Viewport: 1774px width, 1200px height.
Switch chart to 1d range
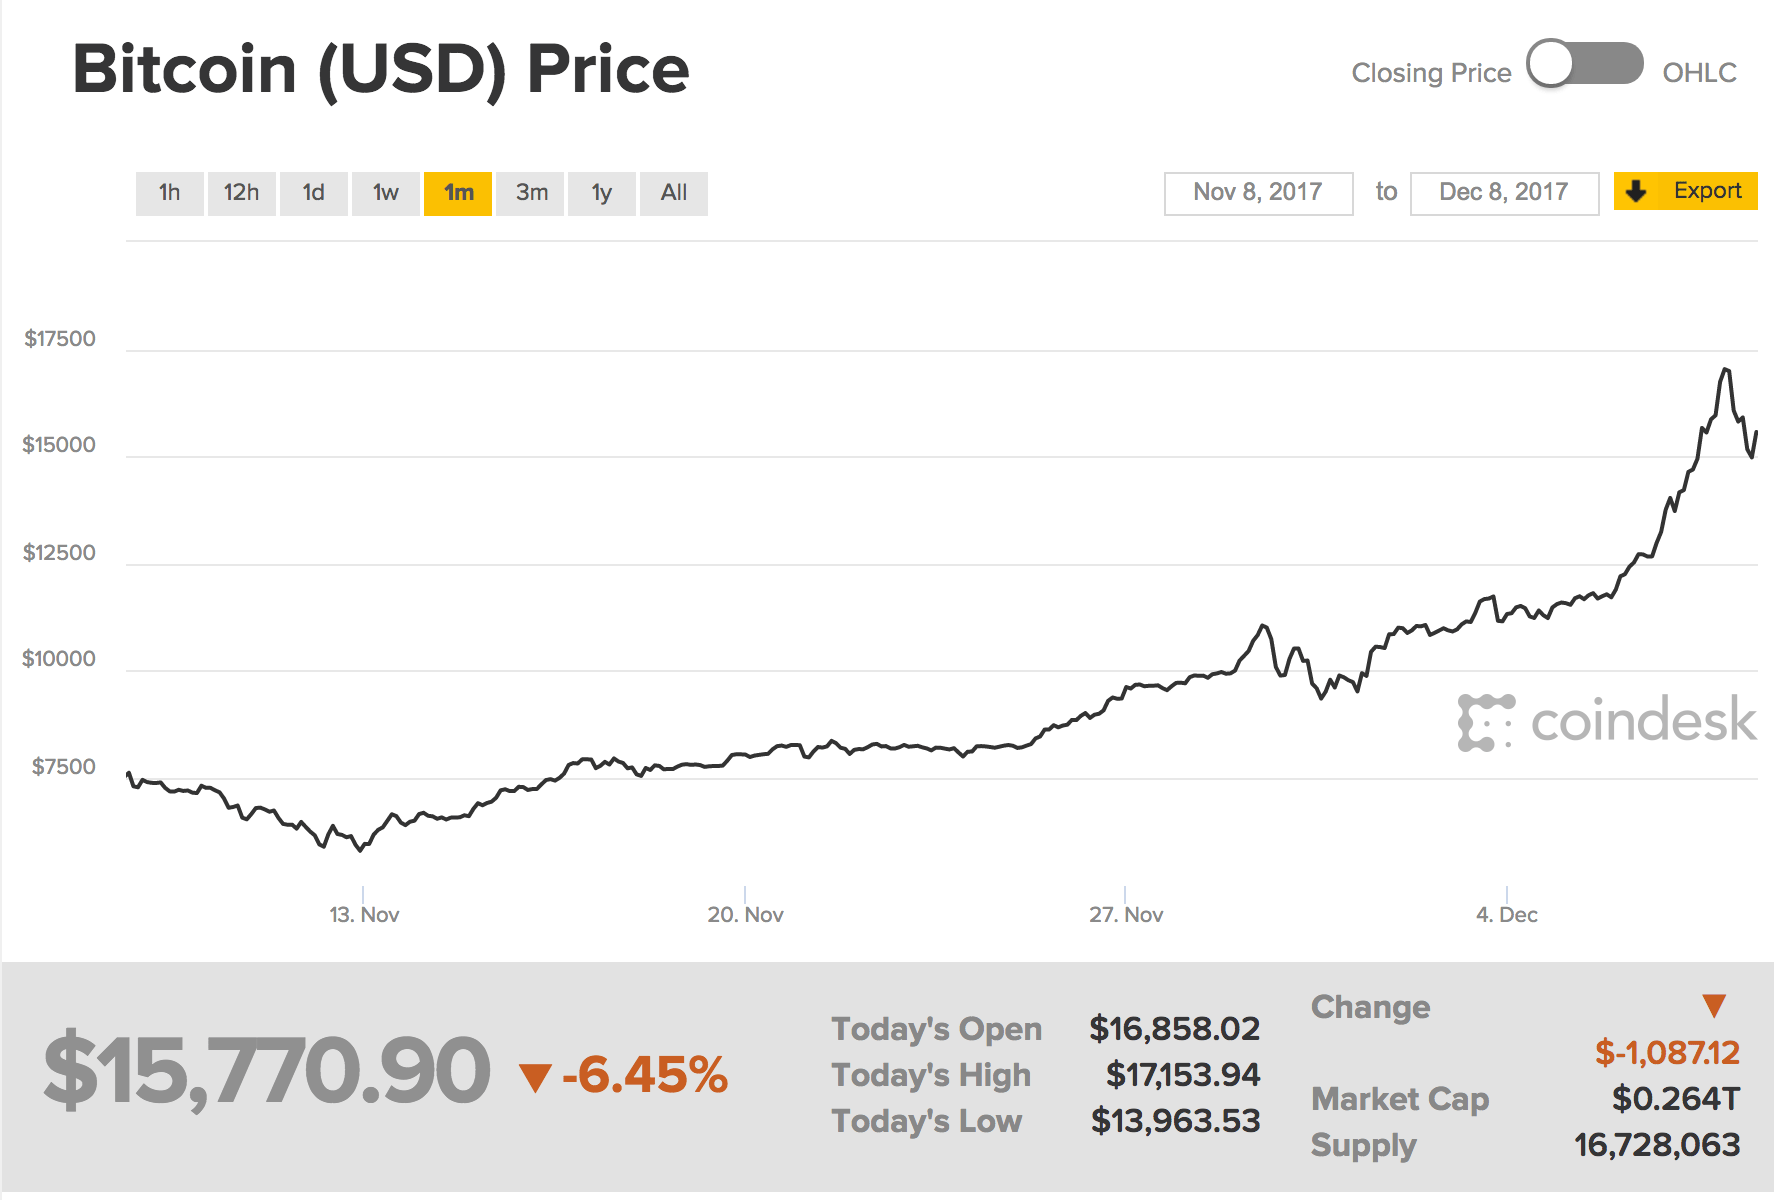314,193
